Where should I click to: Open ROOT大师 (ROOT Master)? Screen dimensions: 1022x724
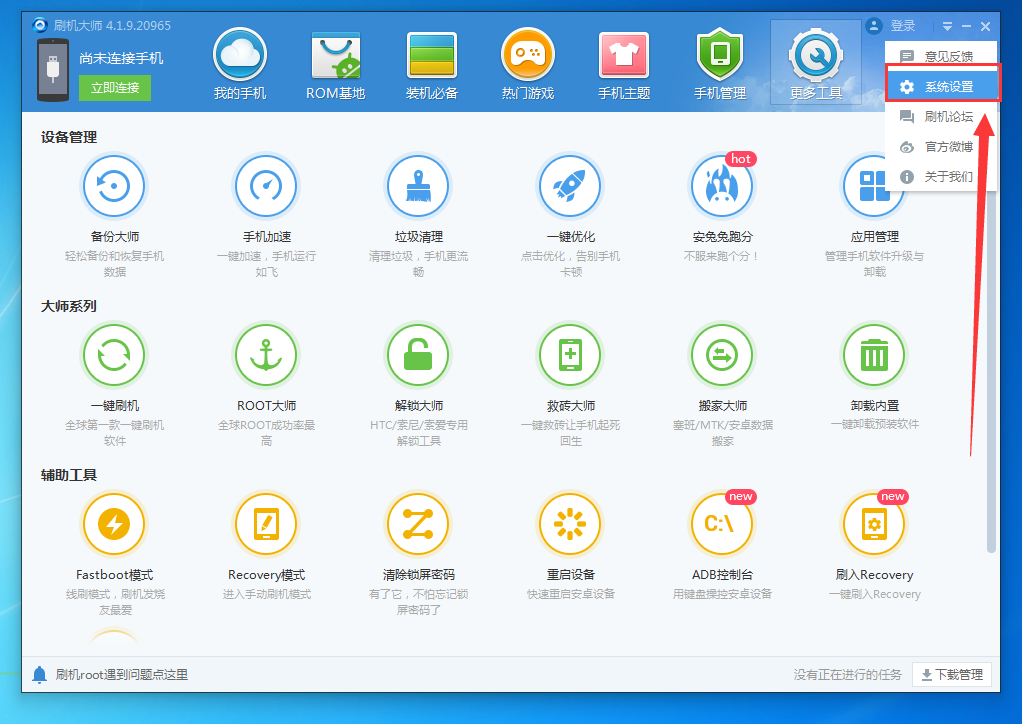[265, 354]
